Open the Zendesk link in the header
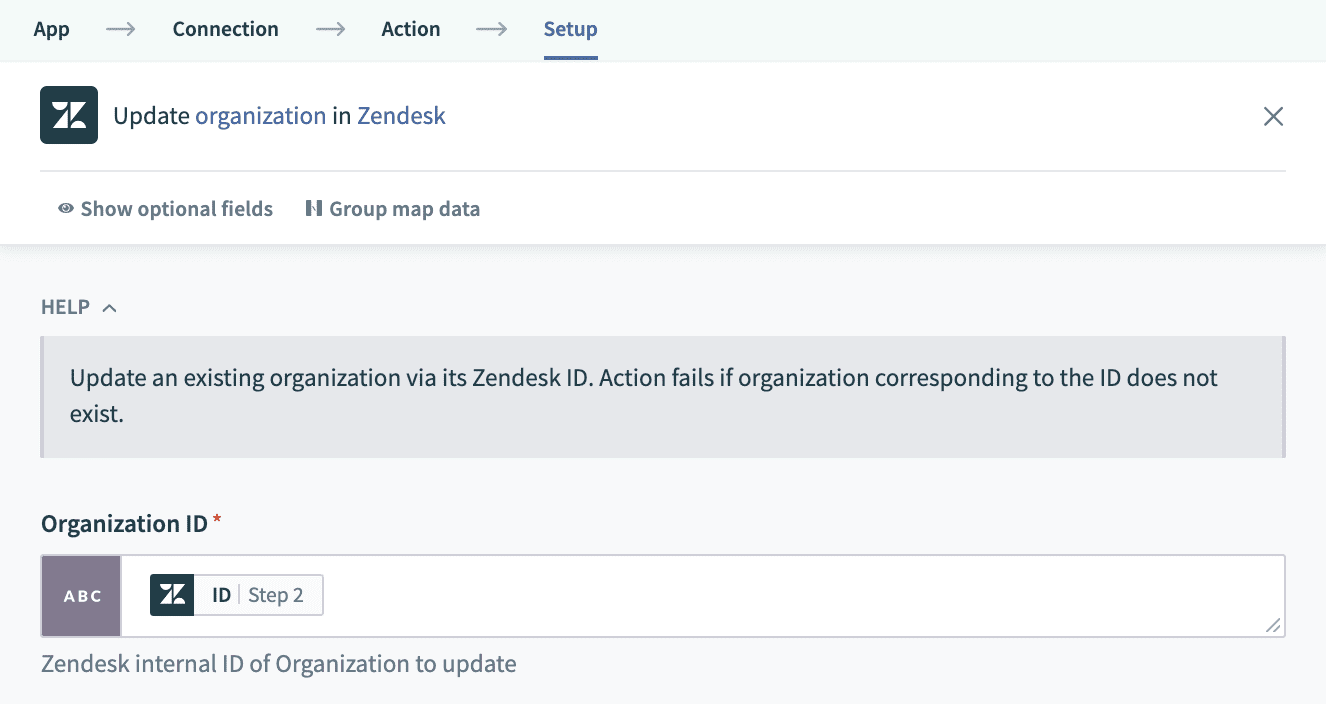This screenshot has height=704, width=1326. (x=401, y=115)
